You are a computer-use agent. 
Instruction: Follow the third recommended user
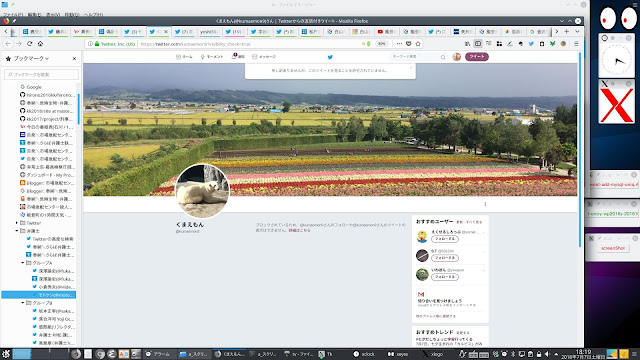pyautogui.click(x=445, y=277)
